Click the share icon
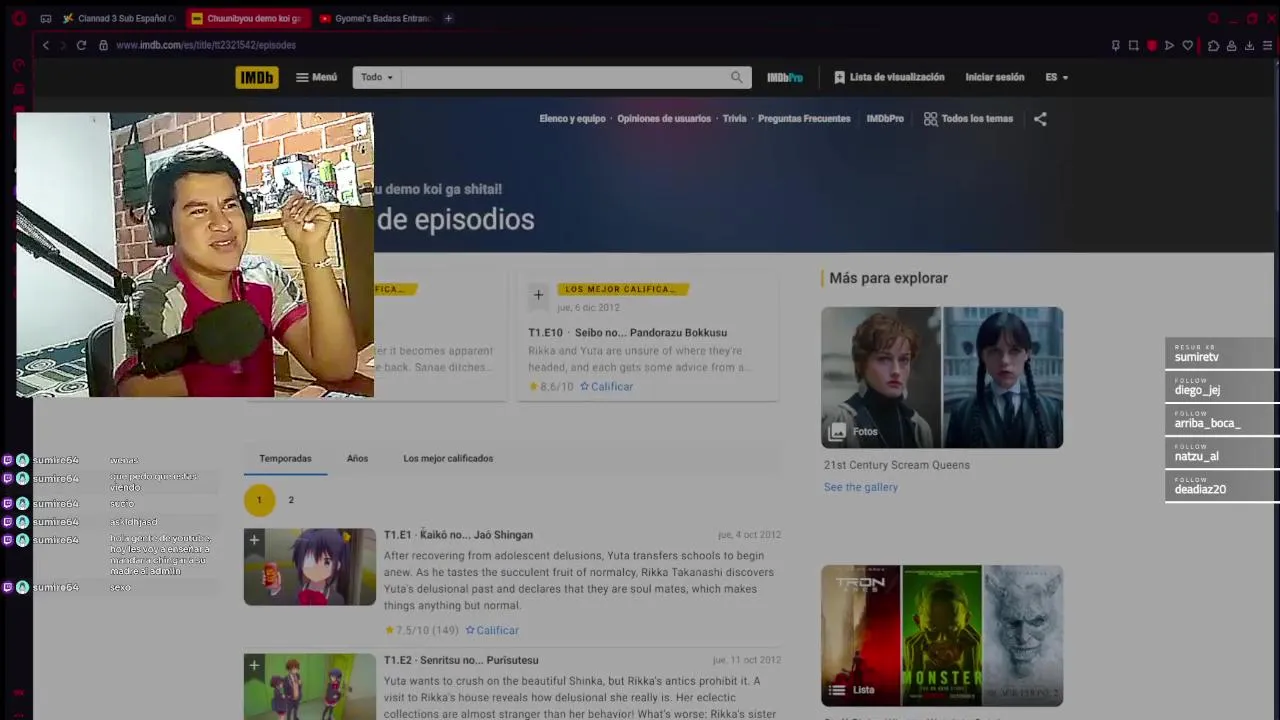Image resolution: width=1280 pixels, height=720 pixels. [1040, 119]
